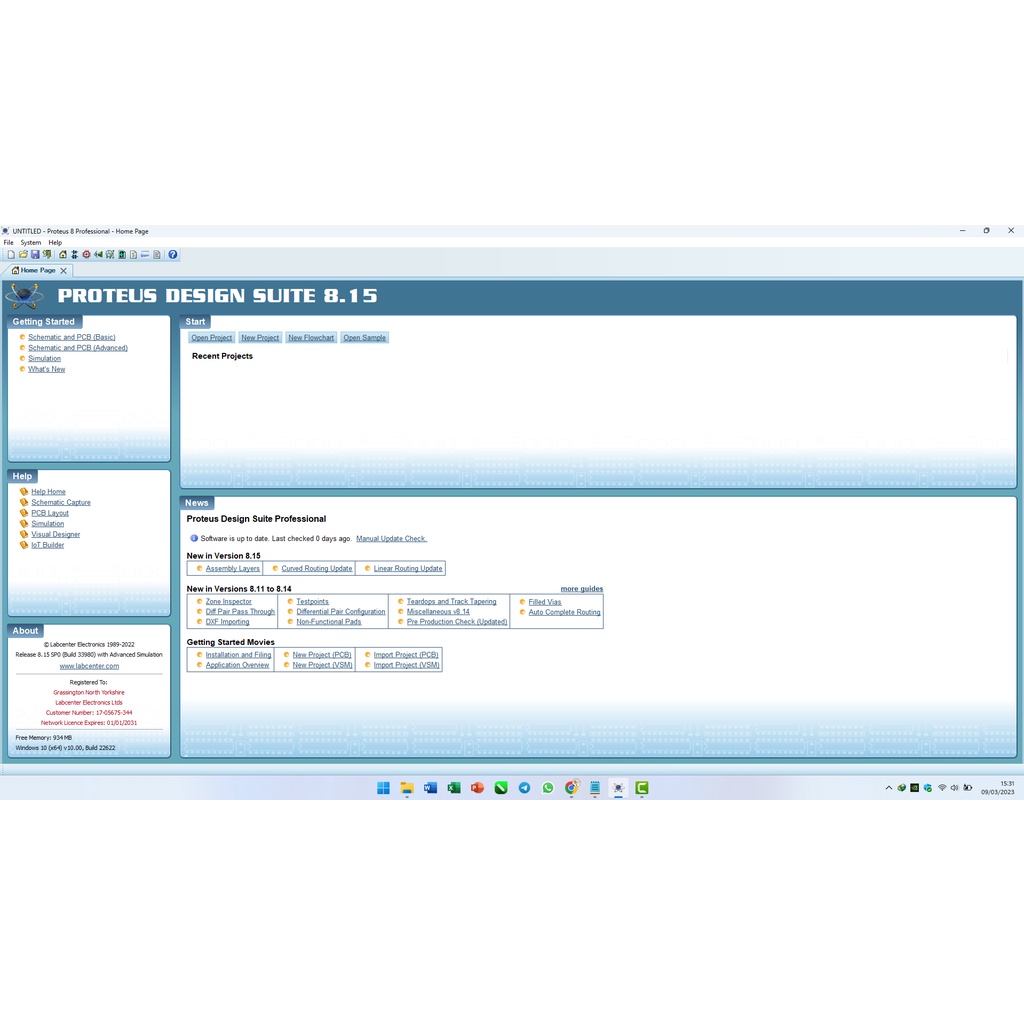1024x1024 pixels.
Task: Open the System menu
Action: point(31,242)
